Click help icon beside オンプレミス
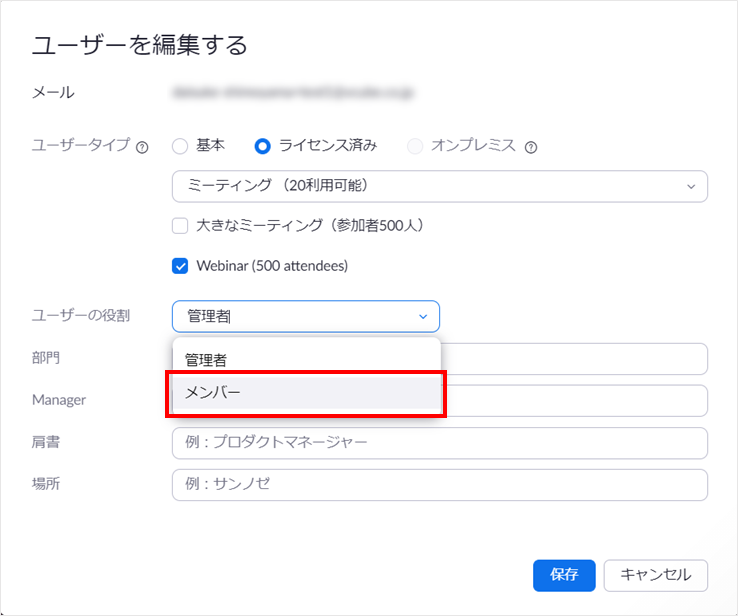The height and width of the screenshot is (616, 738). tap(531, 148)
